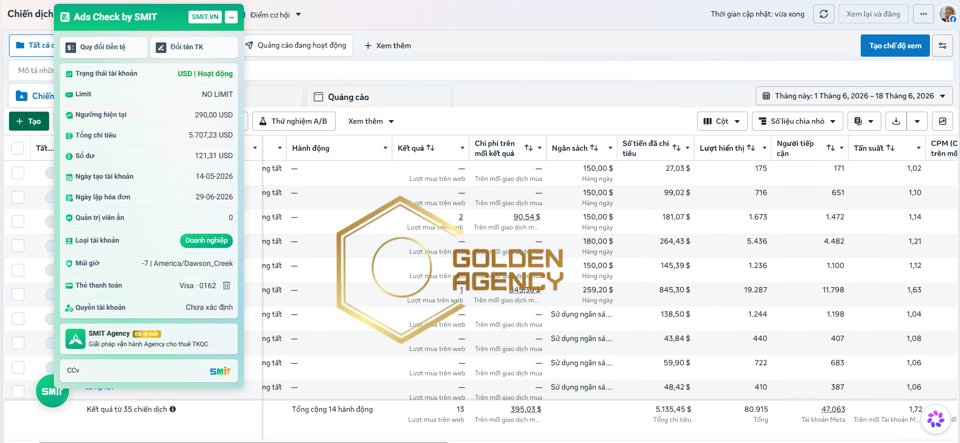Check the row with 43,84 $ spent
This screenshot has width=960, height=443.
(18, 343)
